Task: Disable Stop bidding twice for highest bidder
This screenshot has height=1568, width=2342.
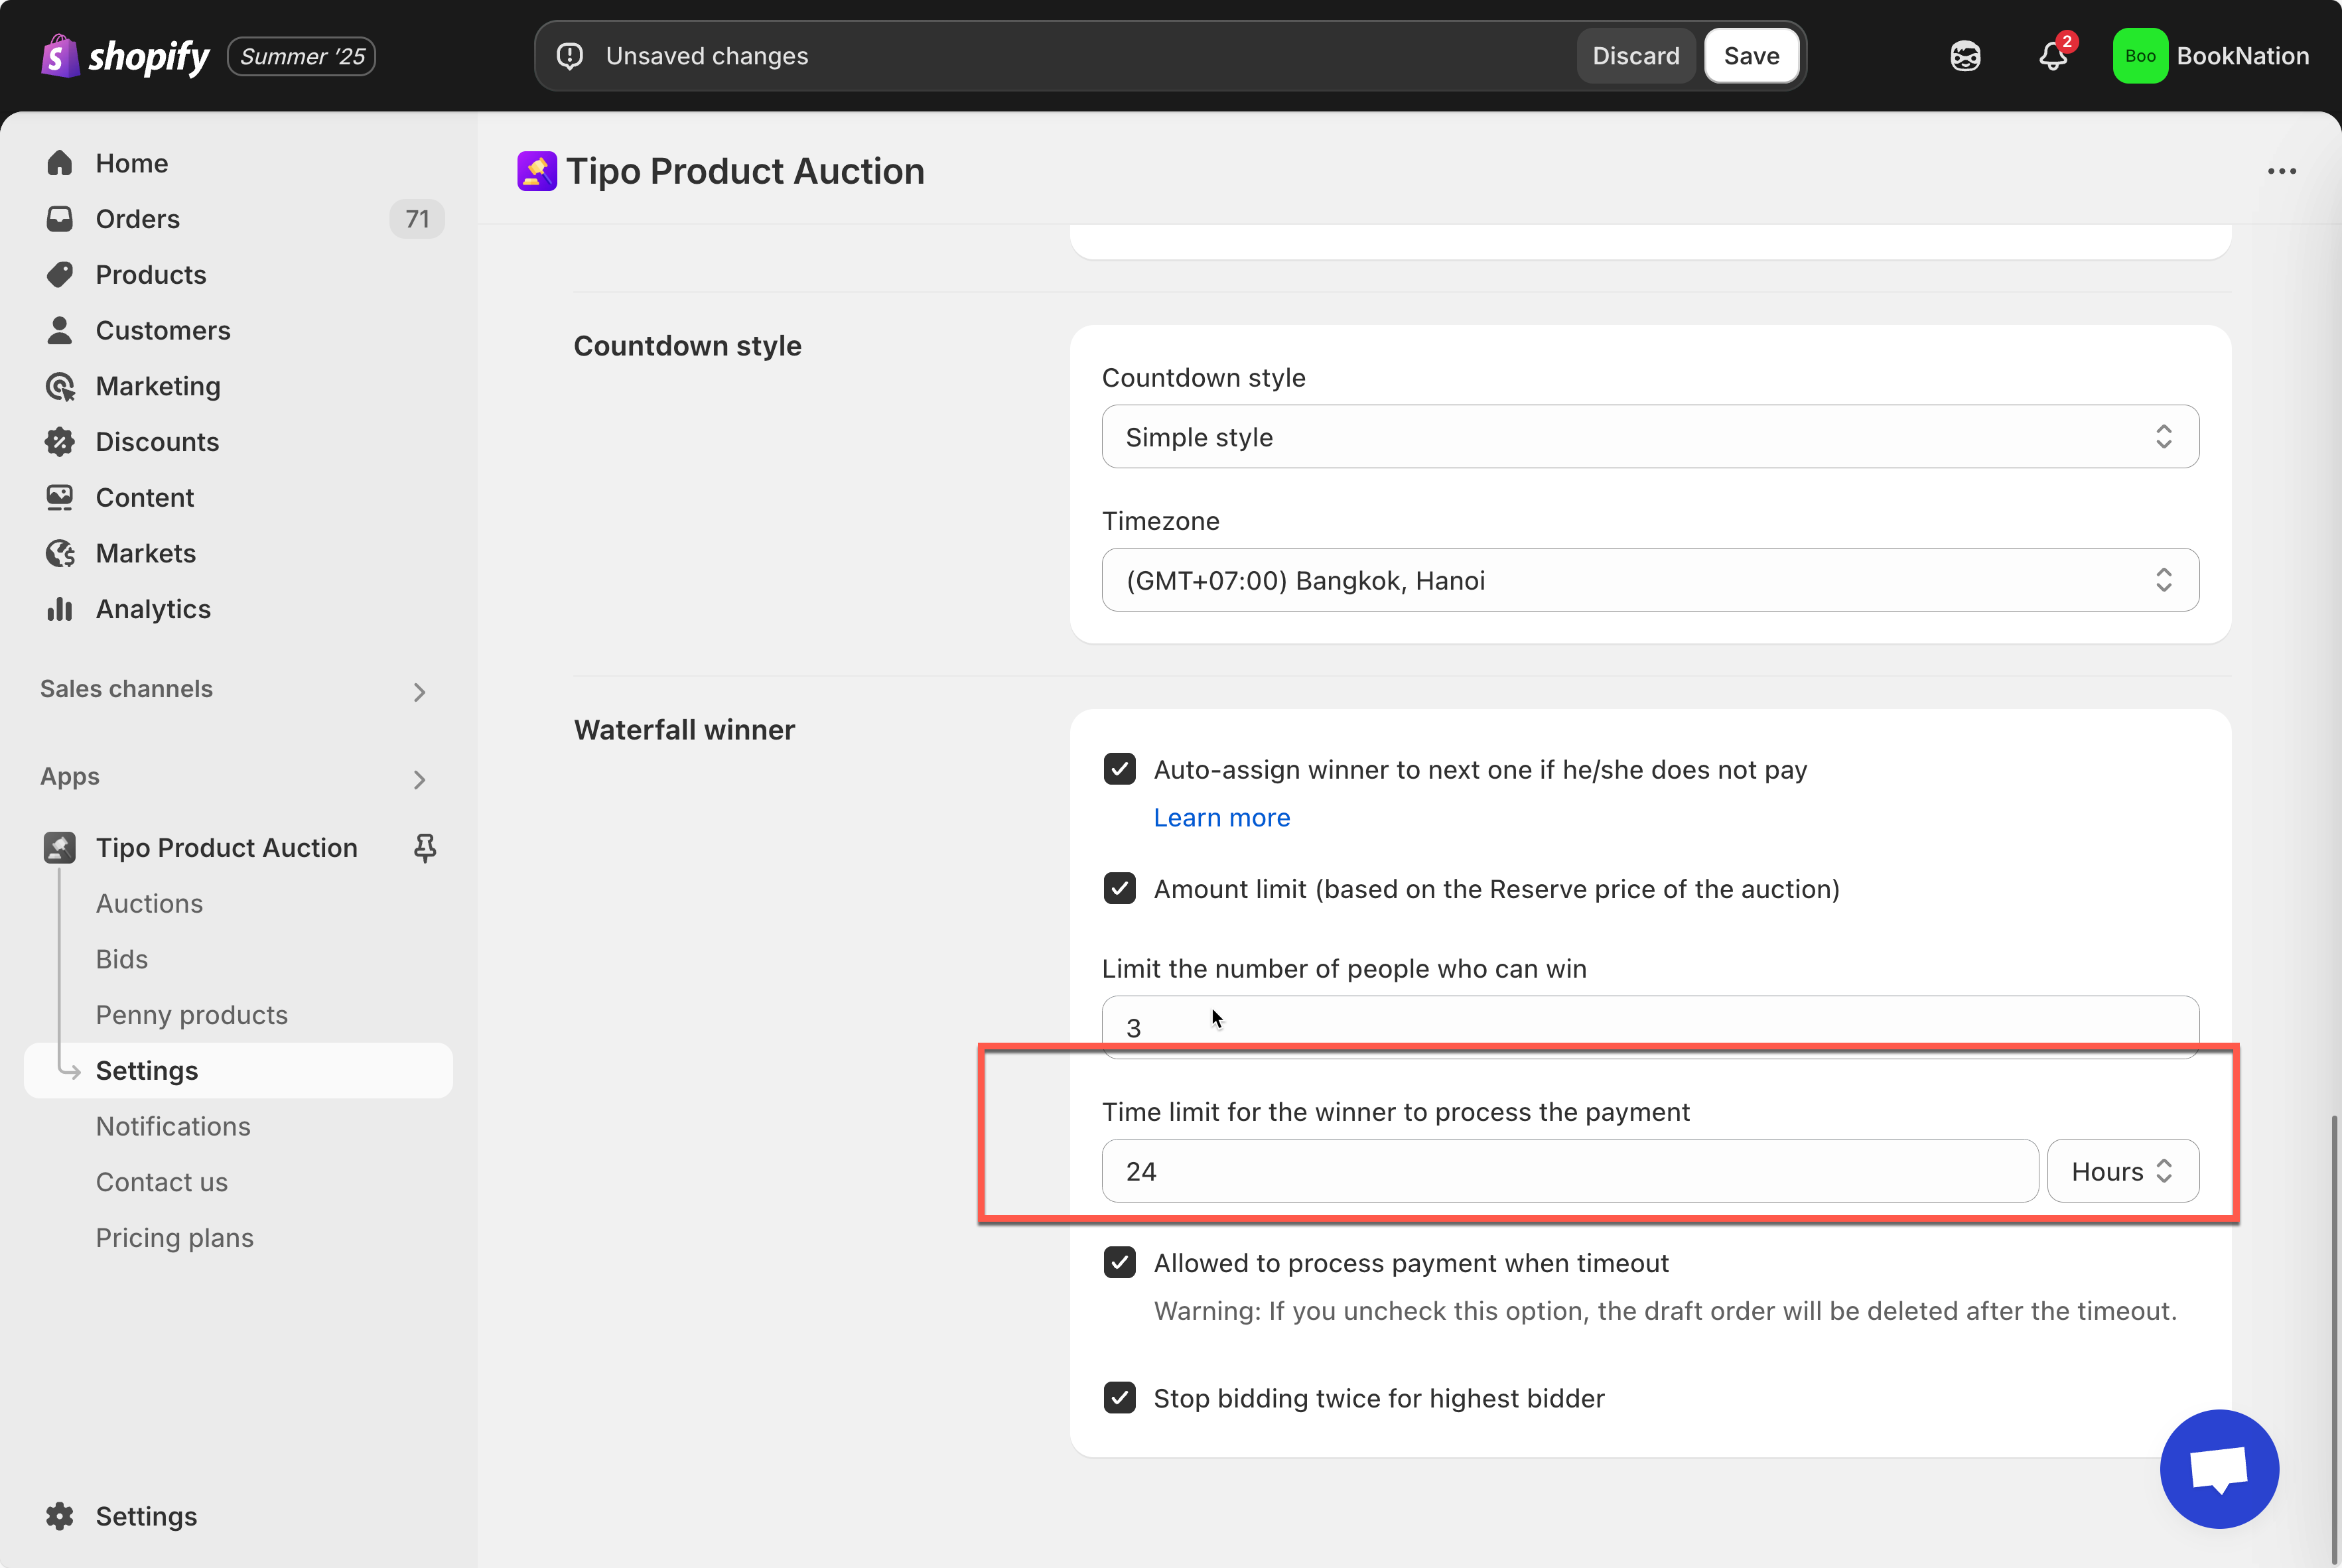Action: (x=1119, y=1398)
